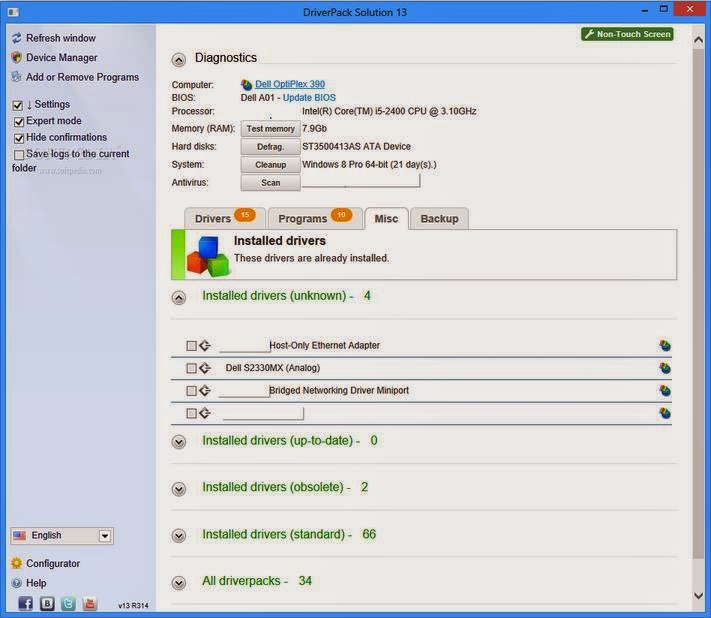Viewport: 711px width, 618px height.
Task: Check the Host-Only Ethernet Adapter checkbox
Action: [191, 346]
